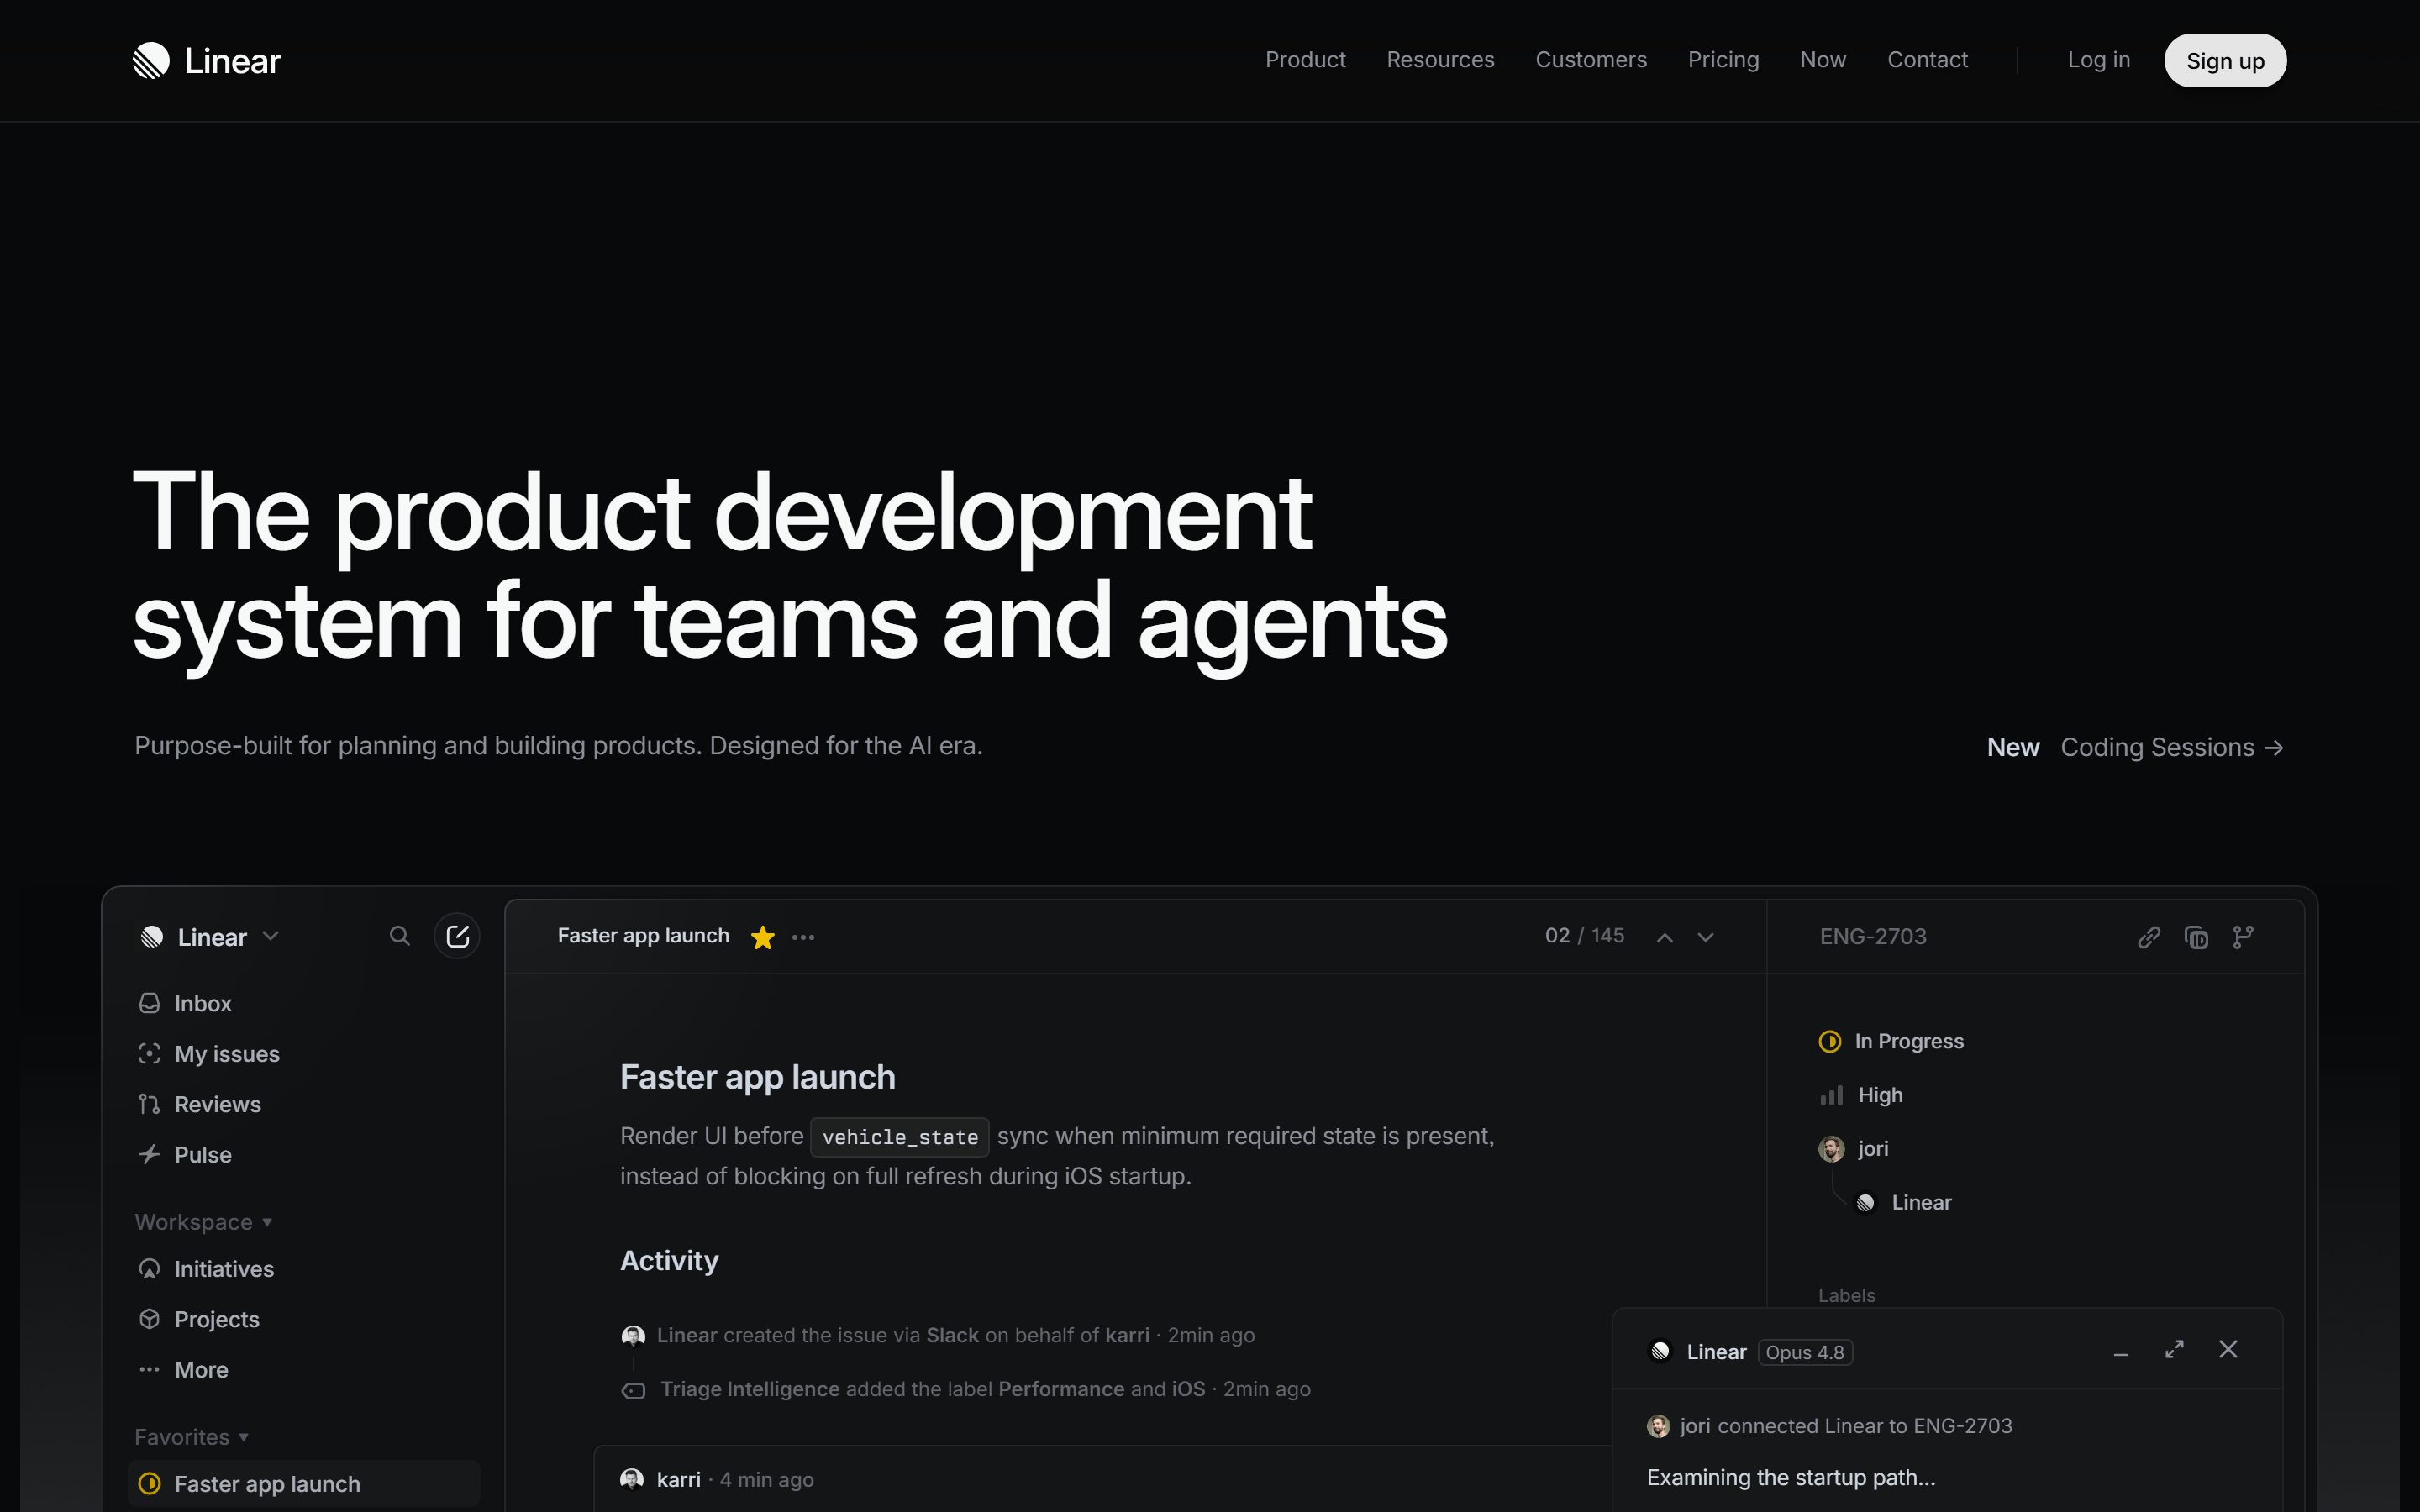Click the Labels section heading

coord(1846,1295)
